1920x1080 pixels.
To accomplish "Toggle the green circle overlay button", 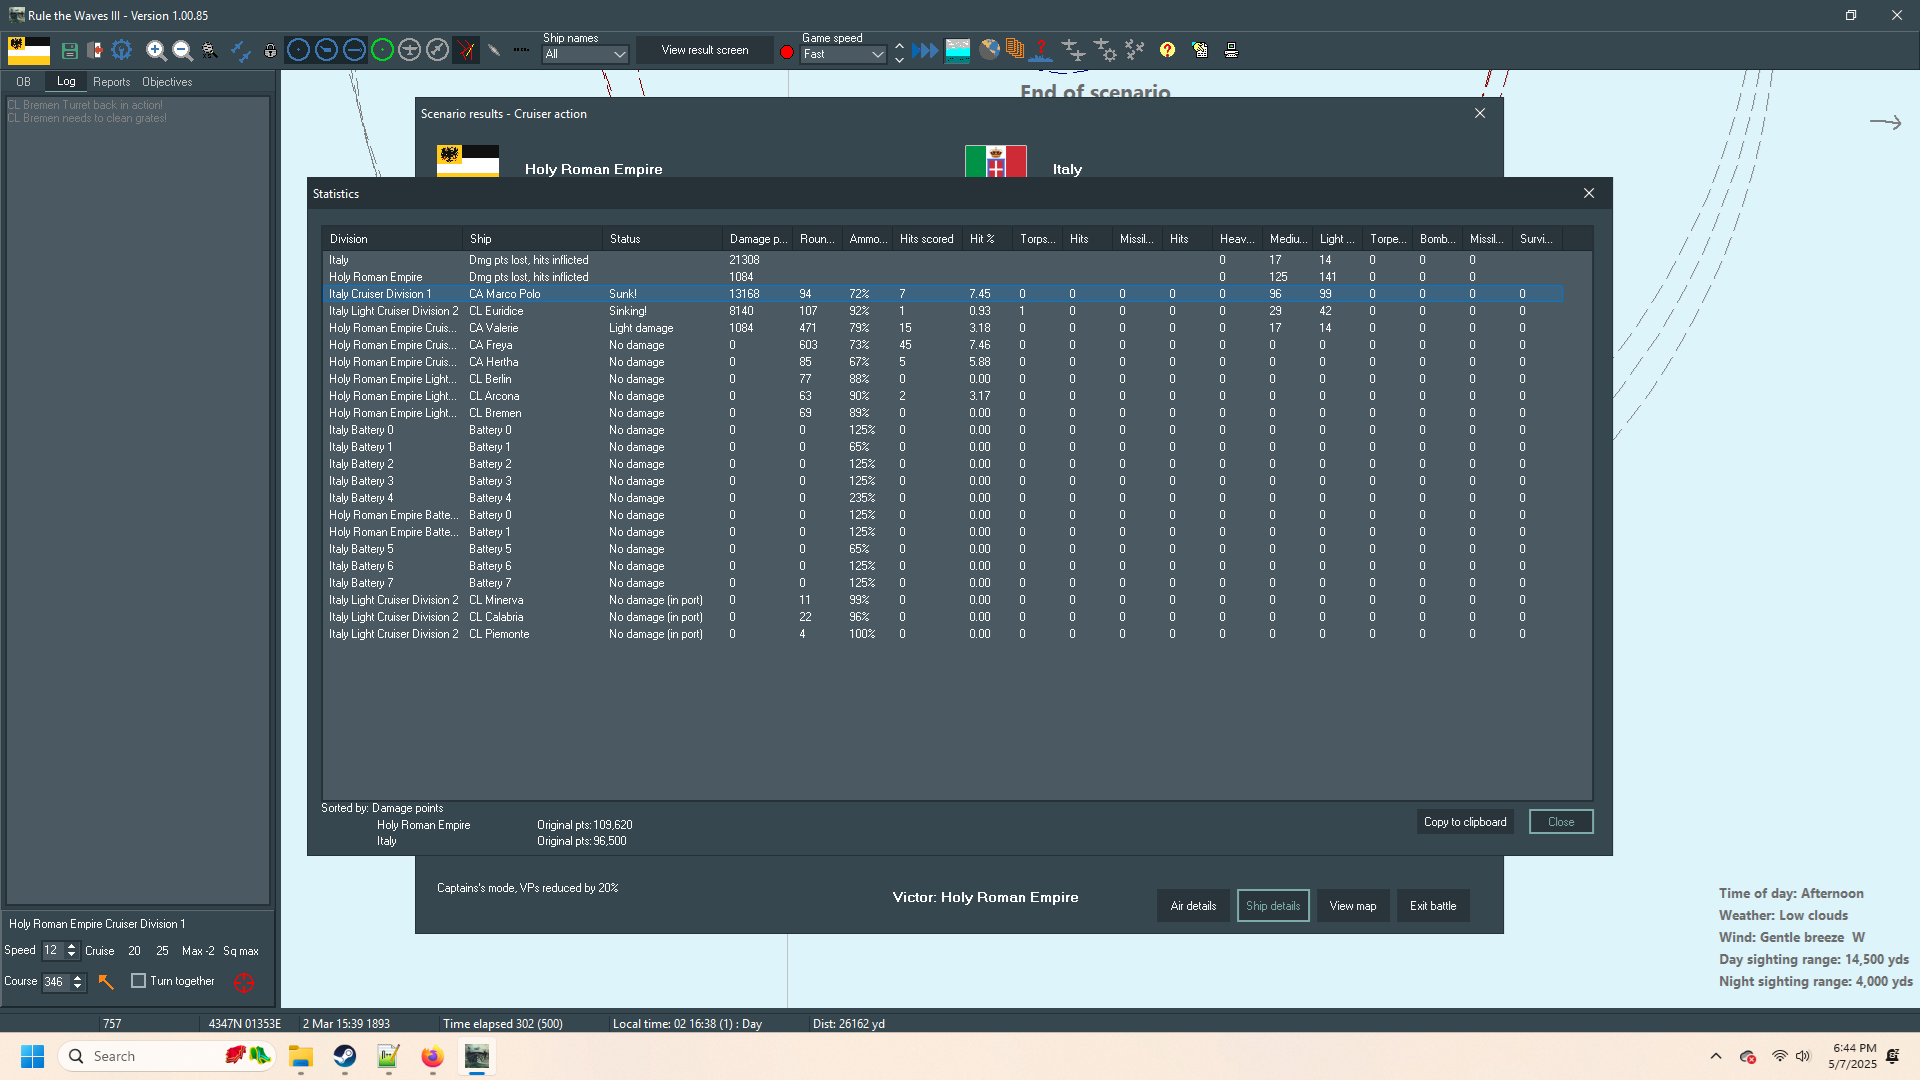I will click(382, 50).
